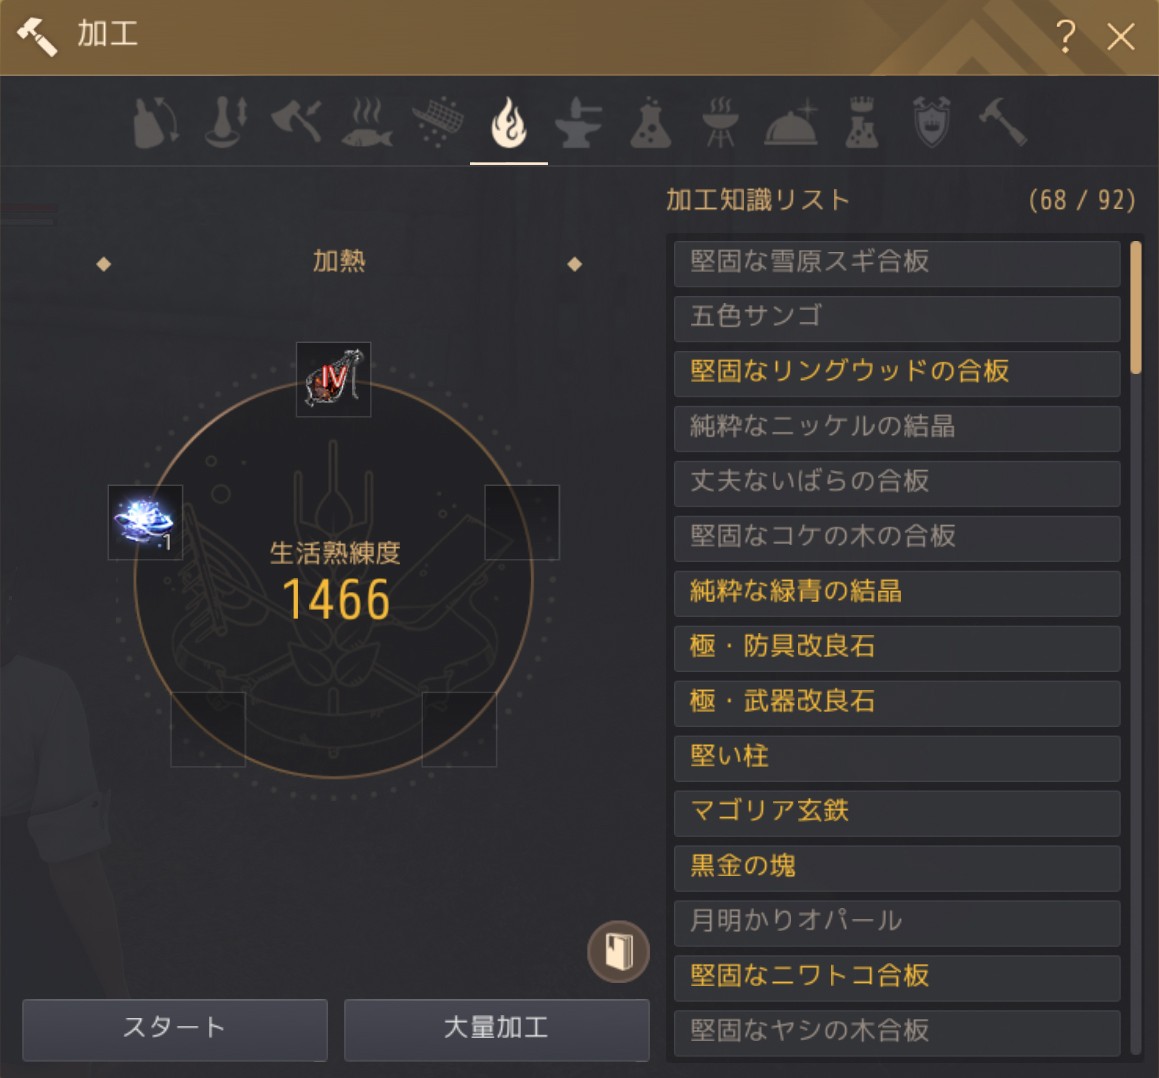Choose 黒金の塊 in the knowledge list
Viewport: 1159px width, 1078px height.
pyautogui.click(x=897, y=867)
